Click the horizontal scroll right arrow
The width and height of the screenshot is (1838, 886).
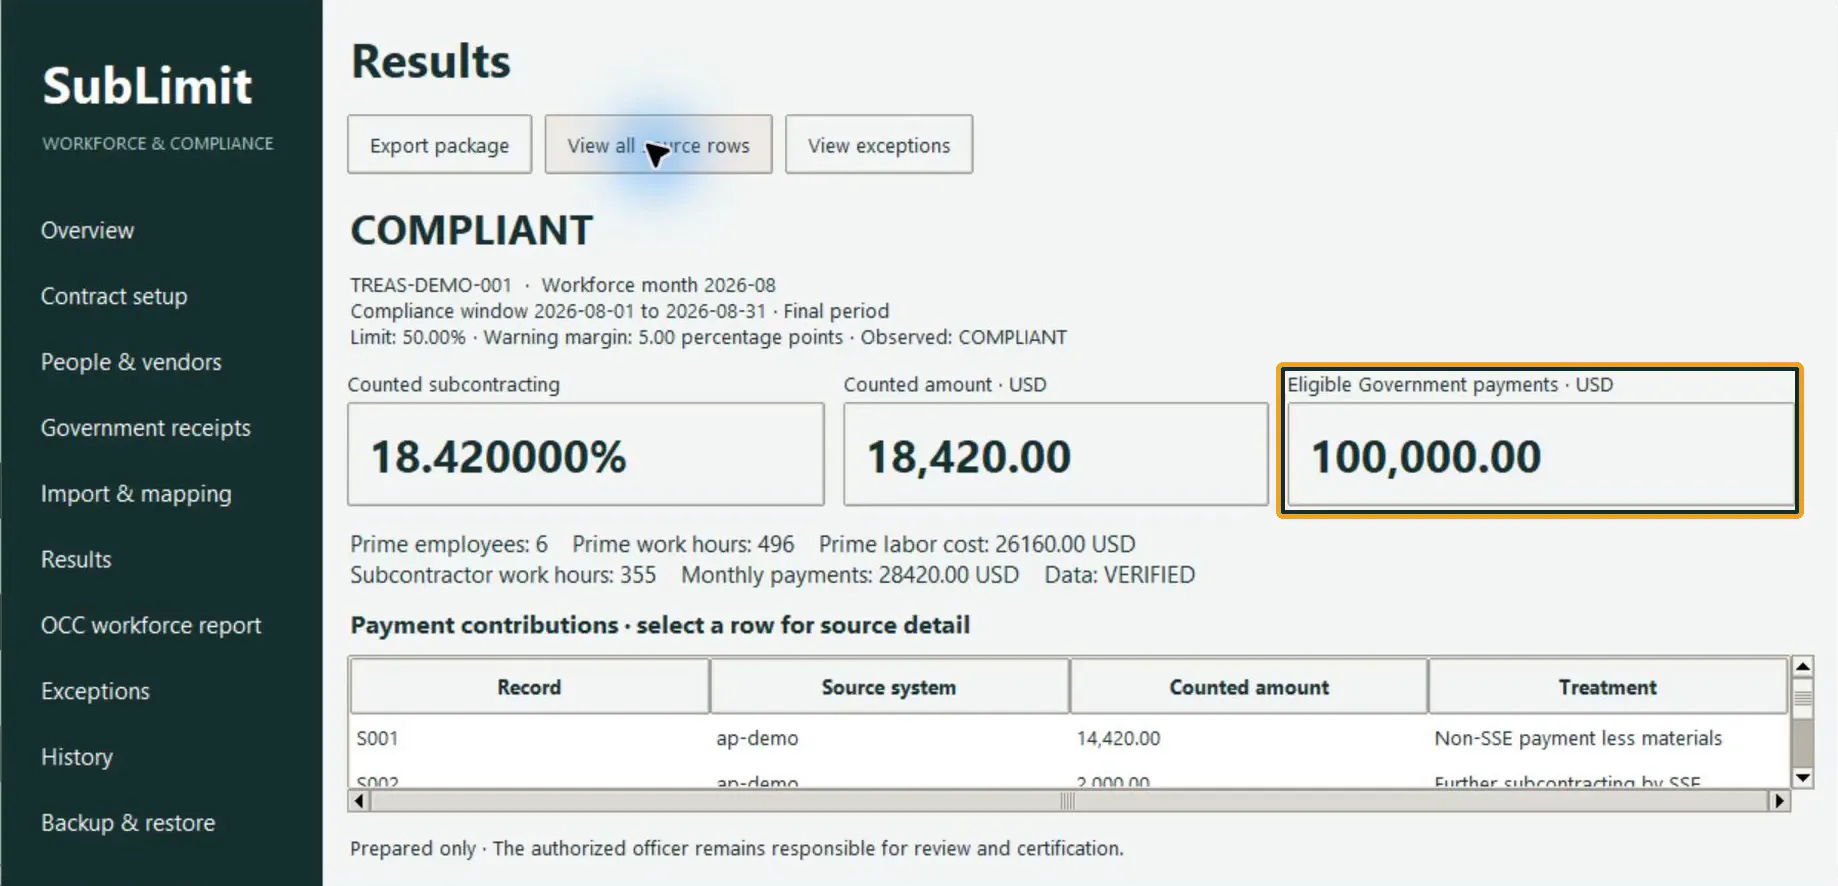pyautogui.click(x=1779, y=801)
